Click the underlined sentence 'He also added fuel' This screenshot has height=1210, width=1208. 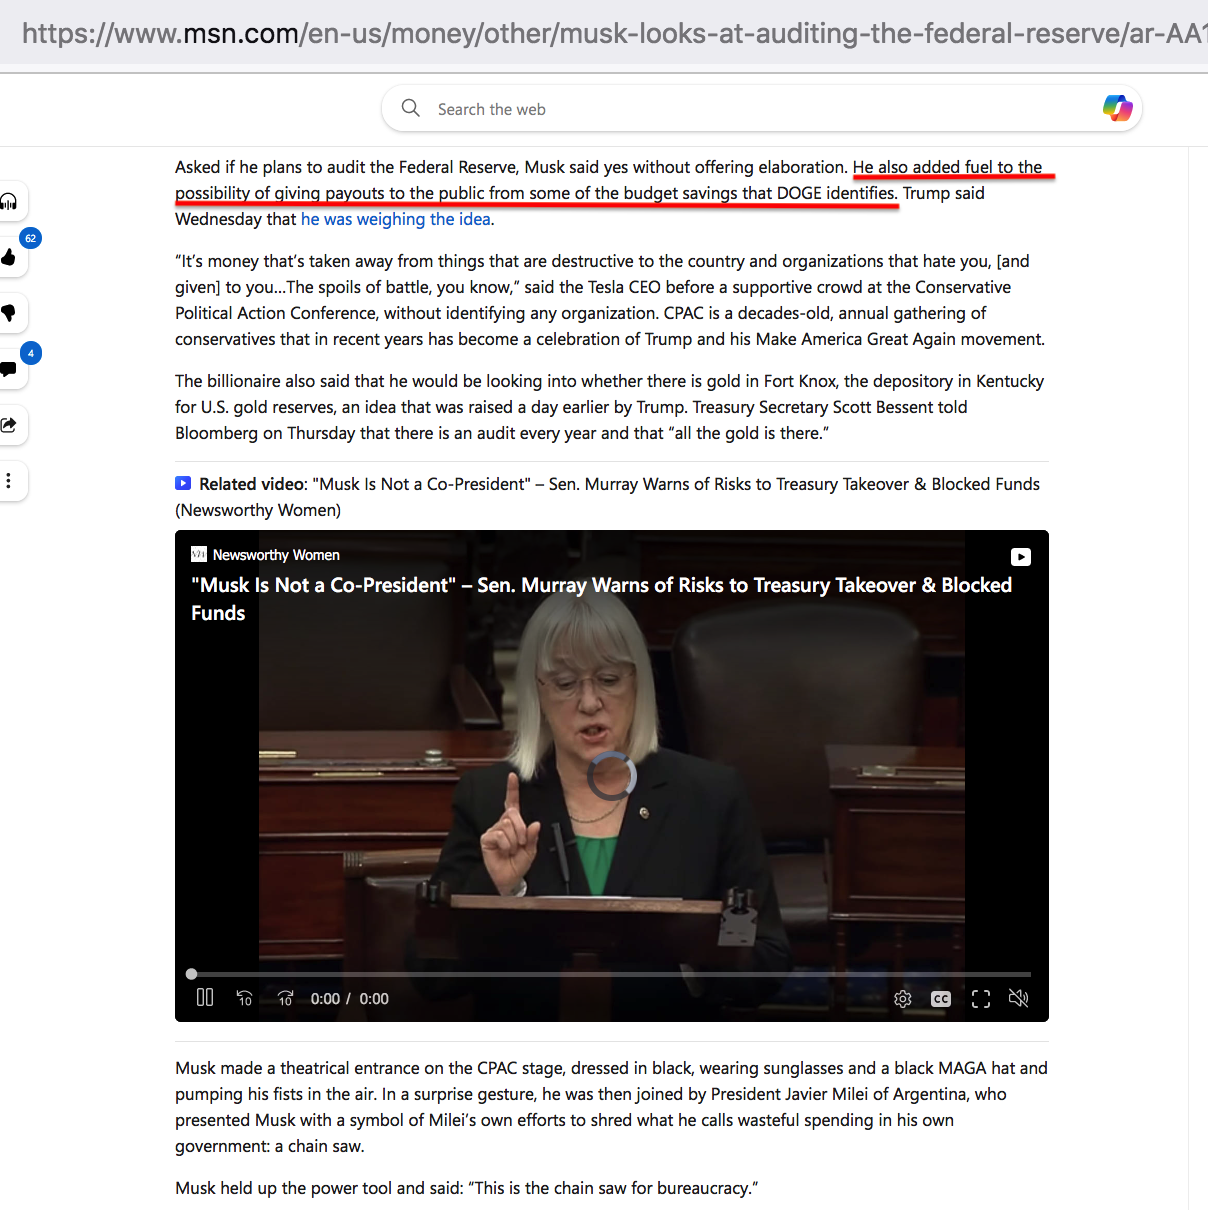(x=612, y=180)
